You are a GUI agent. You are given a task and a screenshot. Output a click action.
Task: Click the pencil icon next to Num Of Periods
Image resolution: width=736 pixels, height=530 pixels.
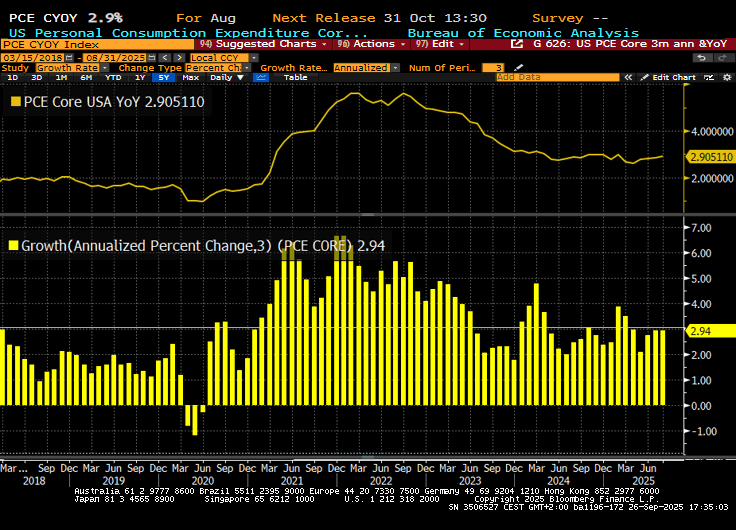tap(514, 67)
